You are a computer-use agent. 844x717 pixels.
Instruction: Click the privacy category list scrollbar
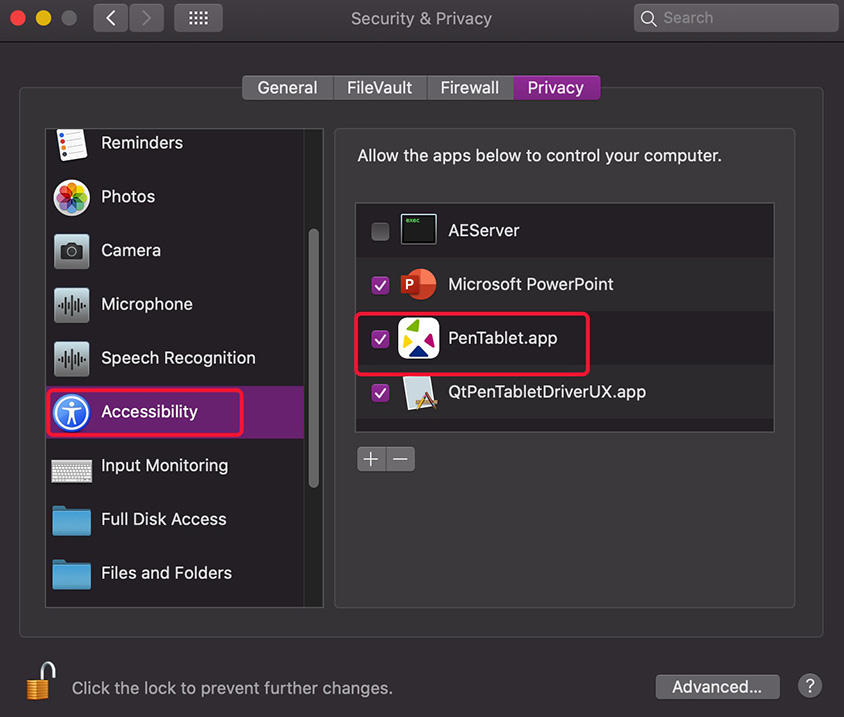pos(313,358)
